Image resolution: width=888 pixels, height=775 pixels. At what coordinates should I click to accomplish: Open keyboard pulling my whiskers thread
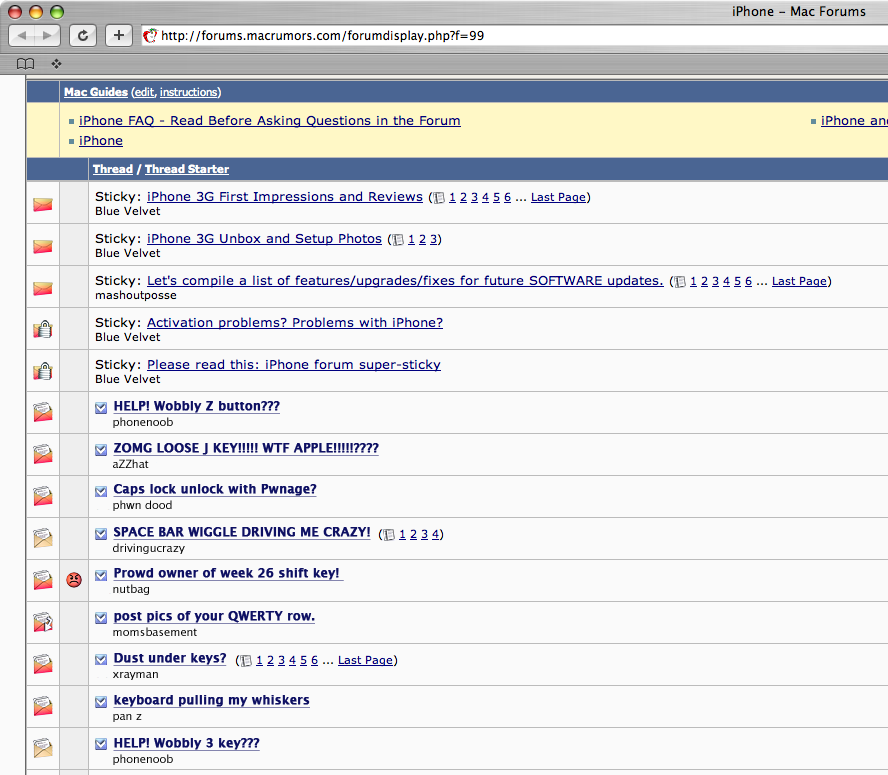tap(211, 700)
